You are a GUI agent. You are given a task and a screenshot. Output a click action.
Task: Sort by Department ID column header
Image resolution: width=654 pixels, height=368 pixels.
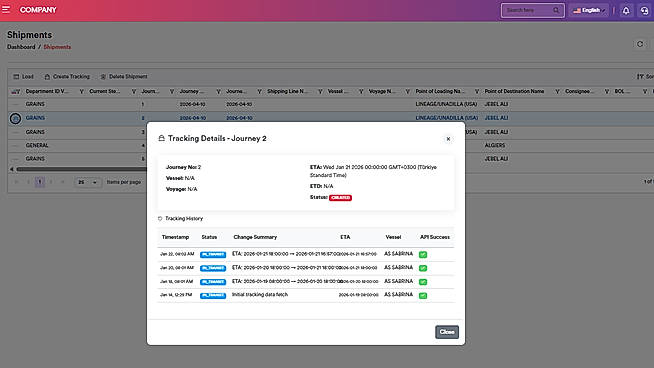pyautogui.click(x=47, y=91)
